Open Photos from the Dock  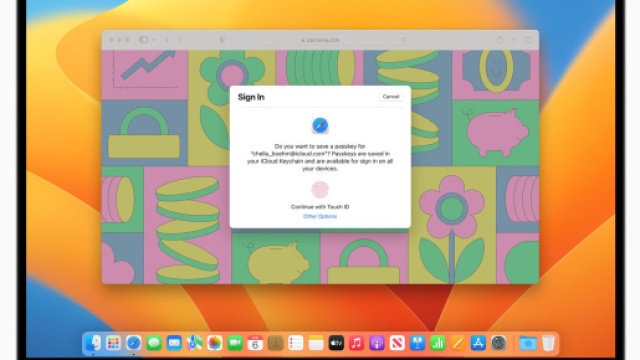point(215,343)
